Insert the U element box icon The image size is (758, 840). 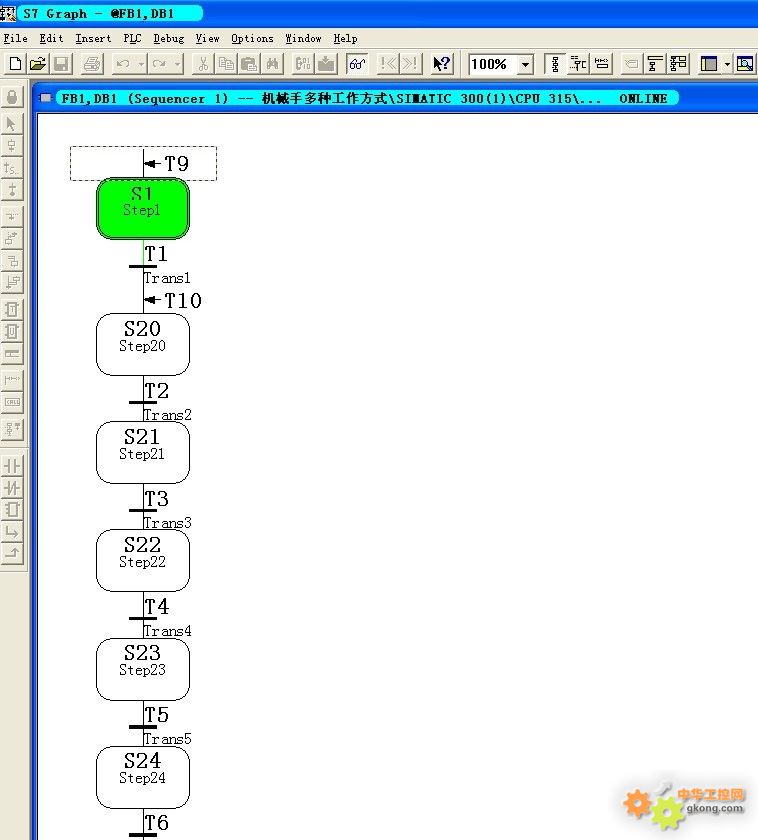pos(12,331)
